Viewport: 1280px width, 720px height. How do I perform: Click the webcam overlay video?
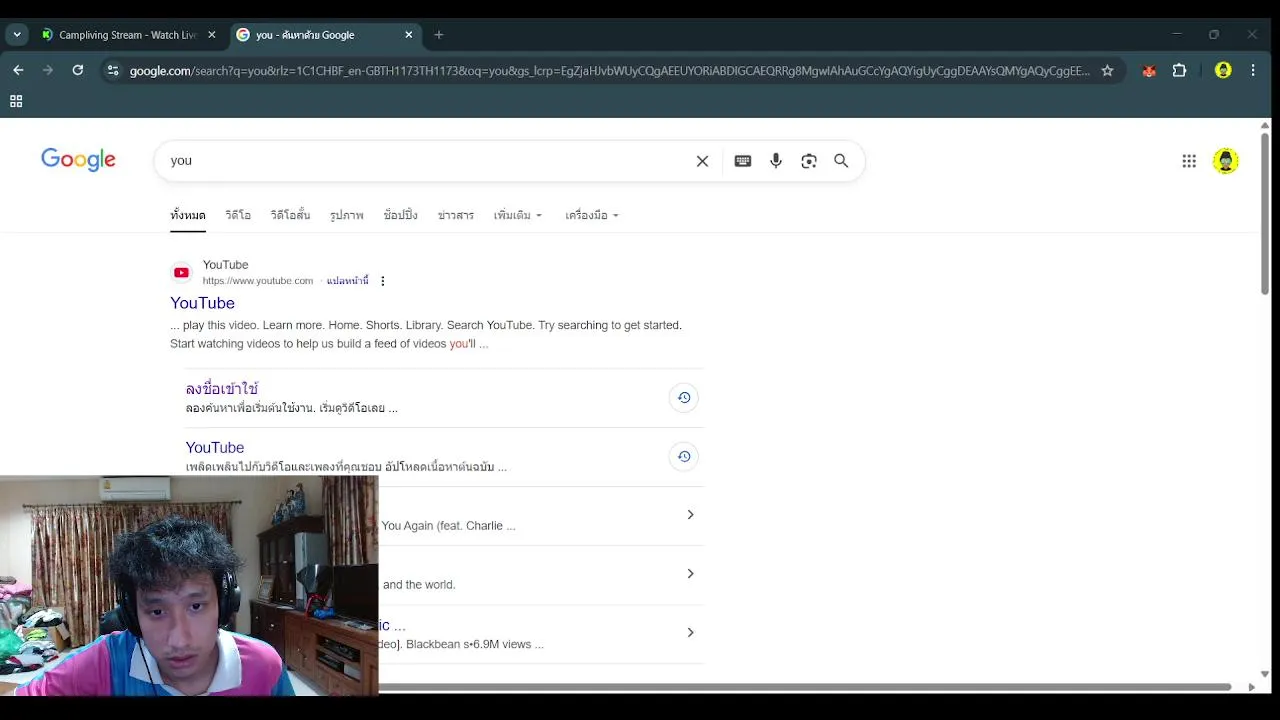click(x=189, y=586)
